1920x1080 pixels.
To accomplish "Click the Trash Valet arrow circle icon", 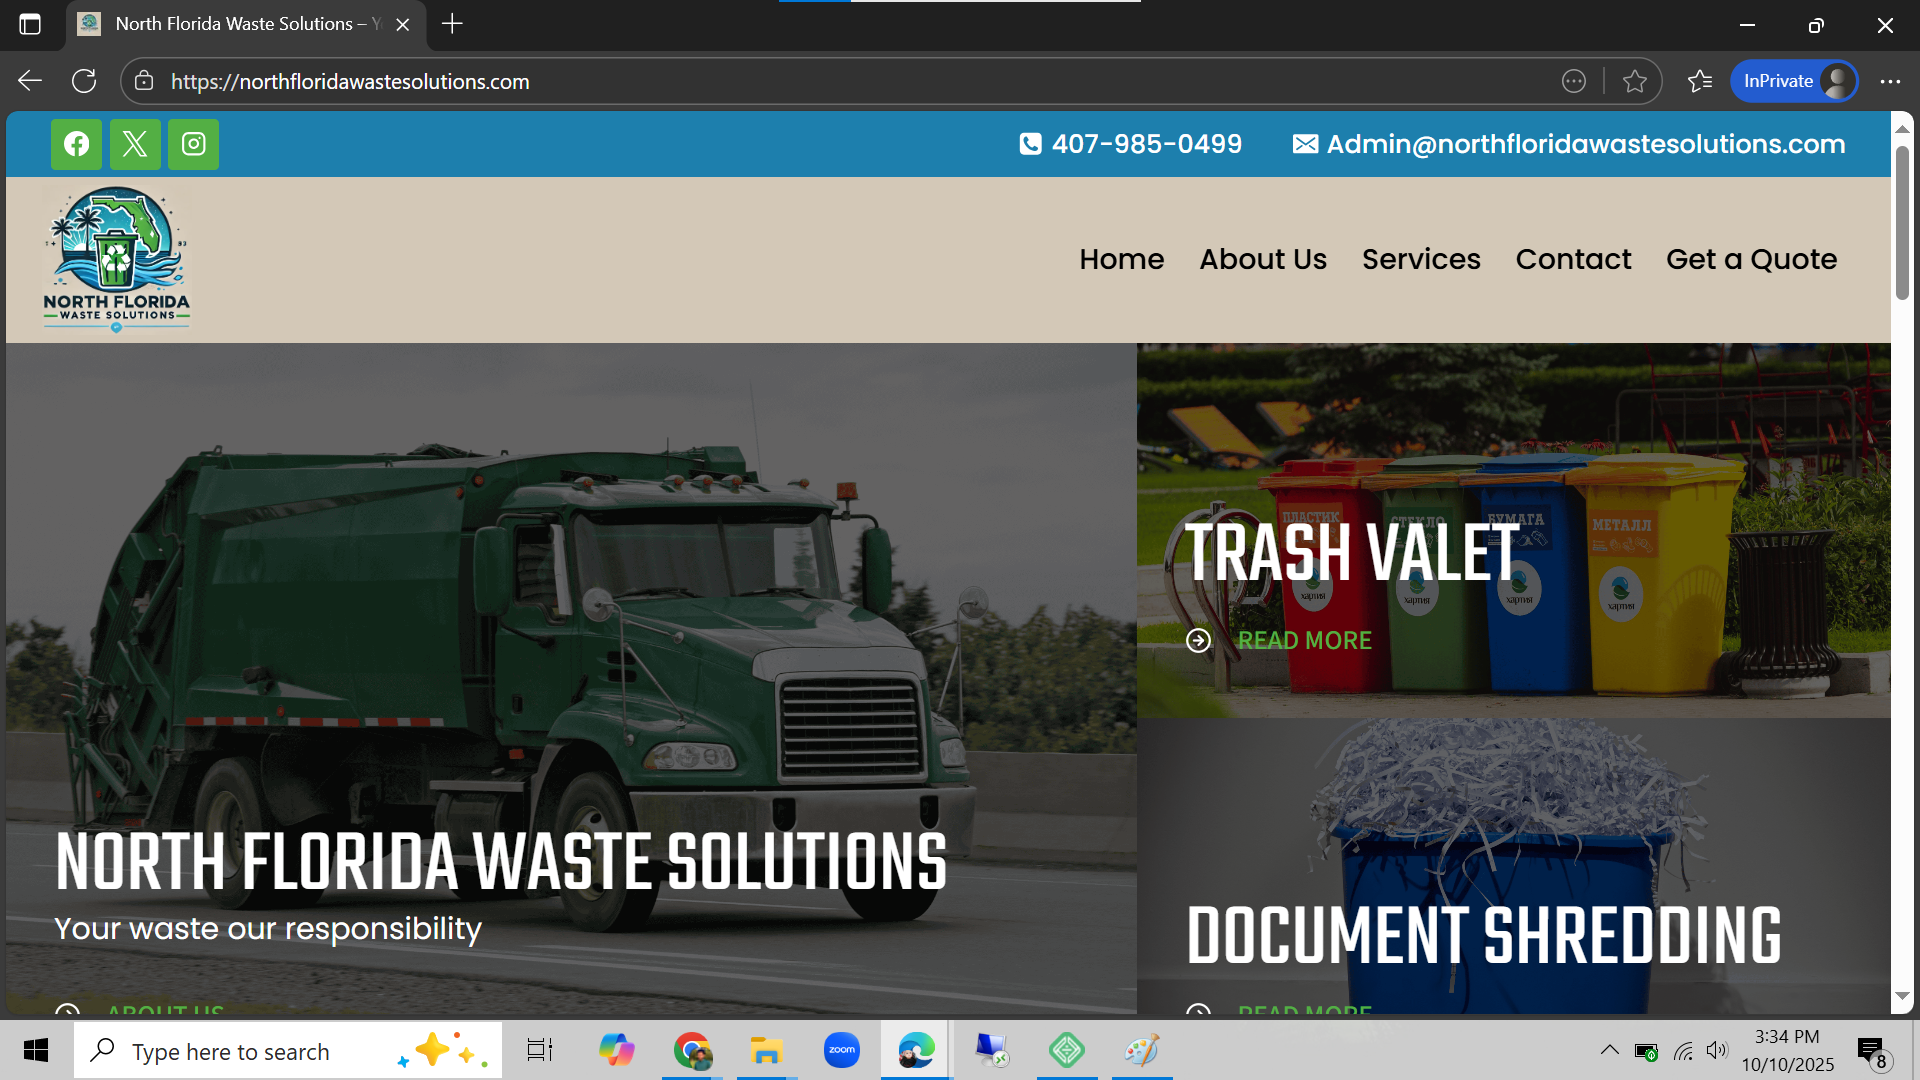I will coord(1198,640).
